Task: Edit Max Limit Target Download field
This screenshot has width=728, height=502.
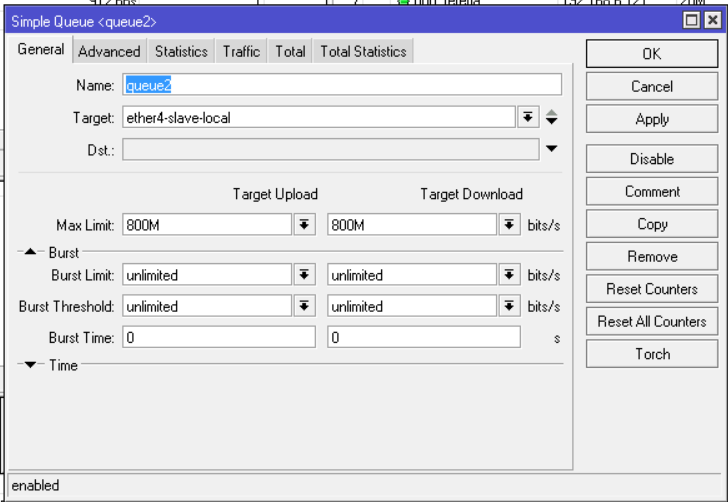Action: pos(412,225)
